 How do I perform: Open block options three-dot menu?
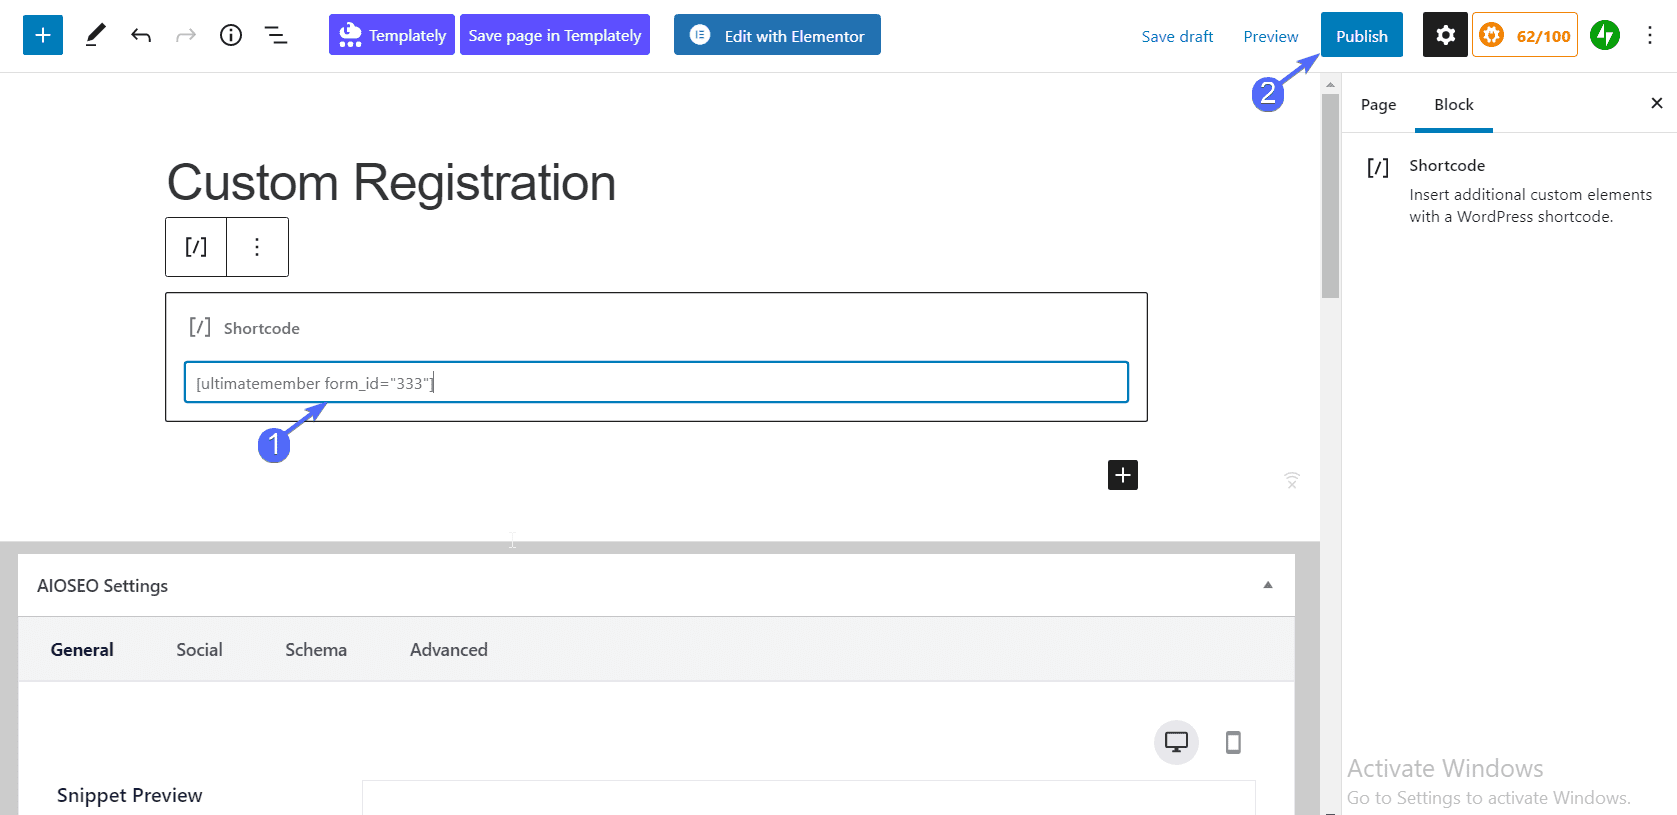(x=257, y=247)
